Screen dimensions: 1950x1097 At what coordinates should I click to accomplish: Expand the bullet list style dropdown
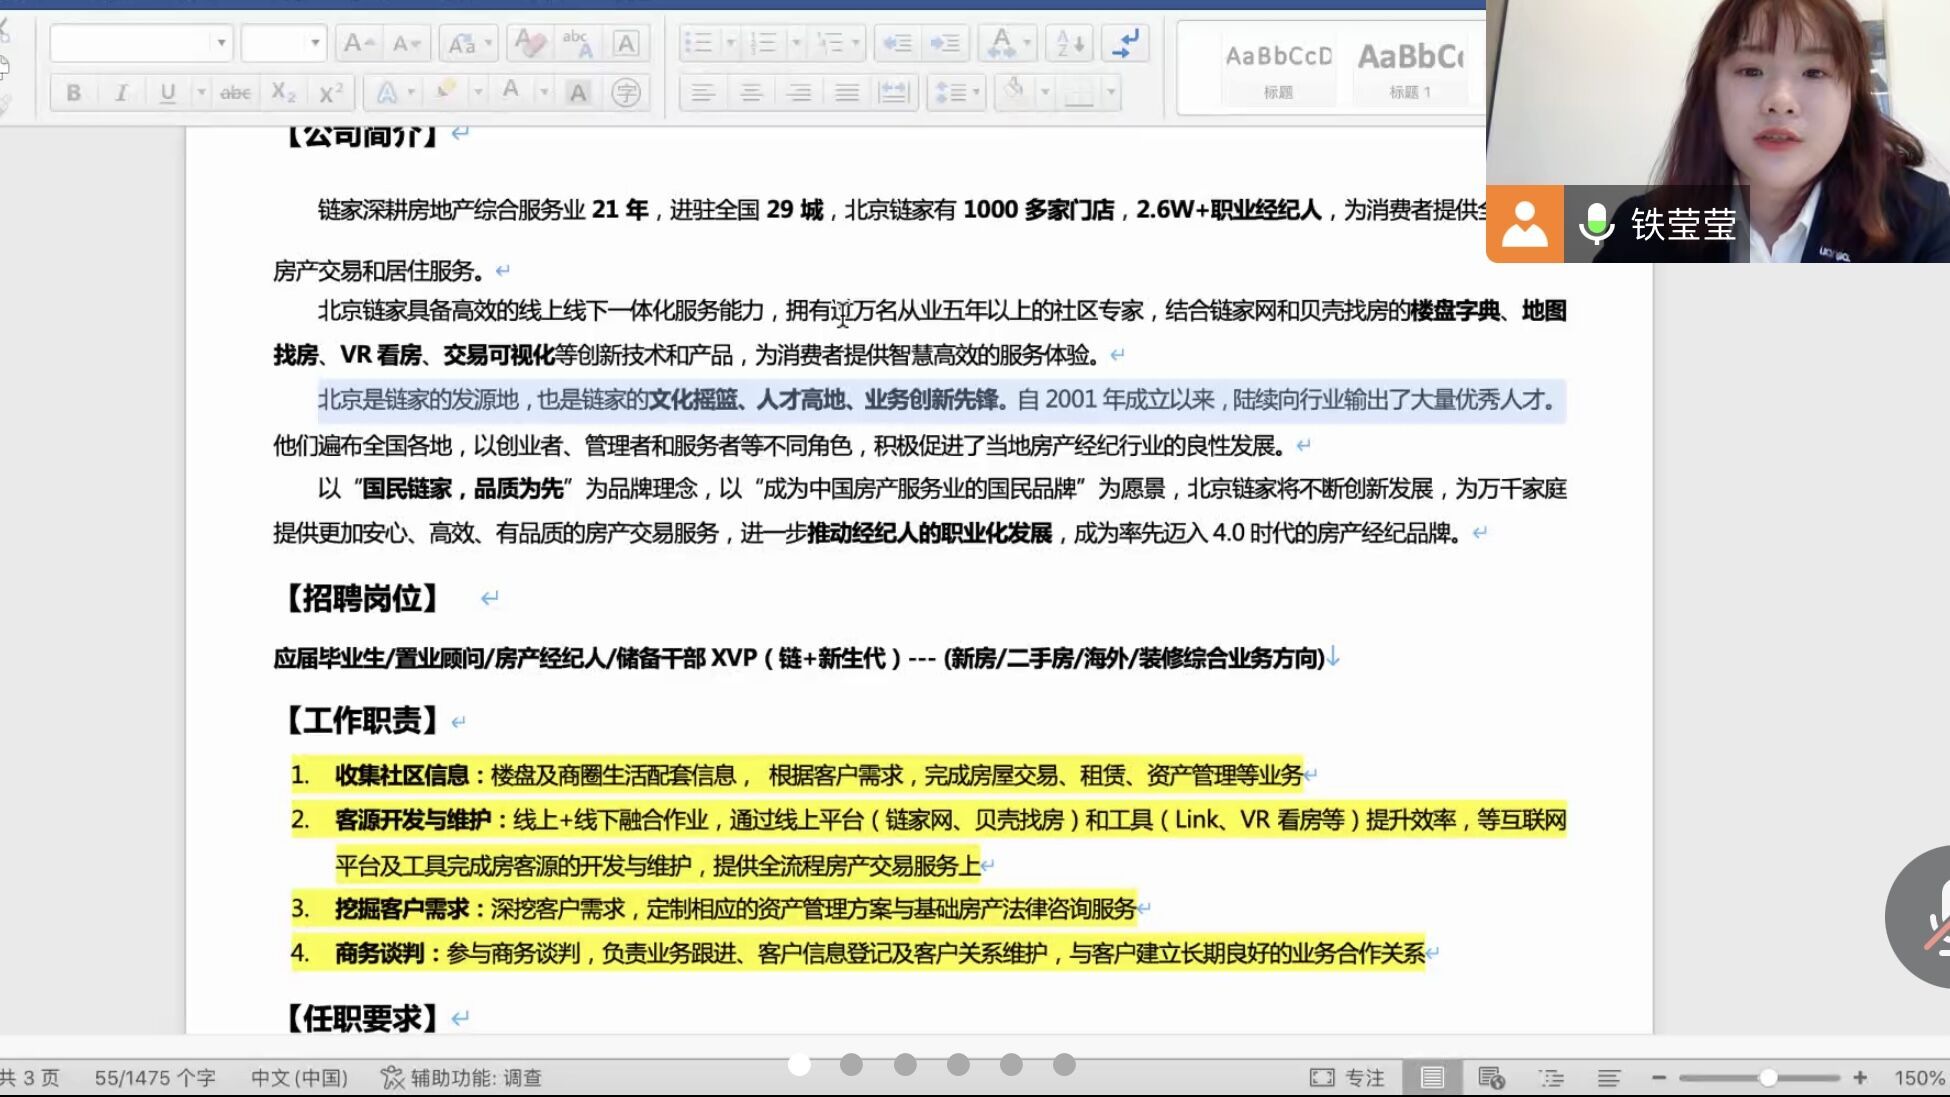[730, 43]
